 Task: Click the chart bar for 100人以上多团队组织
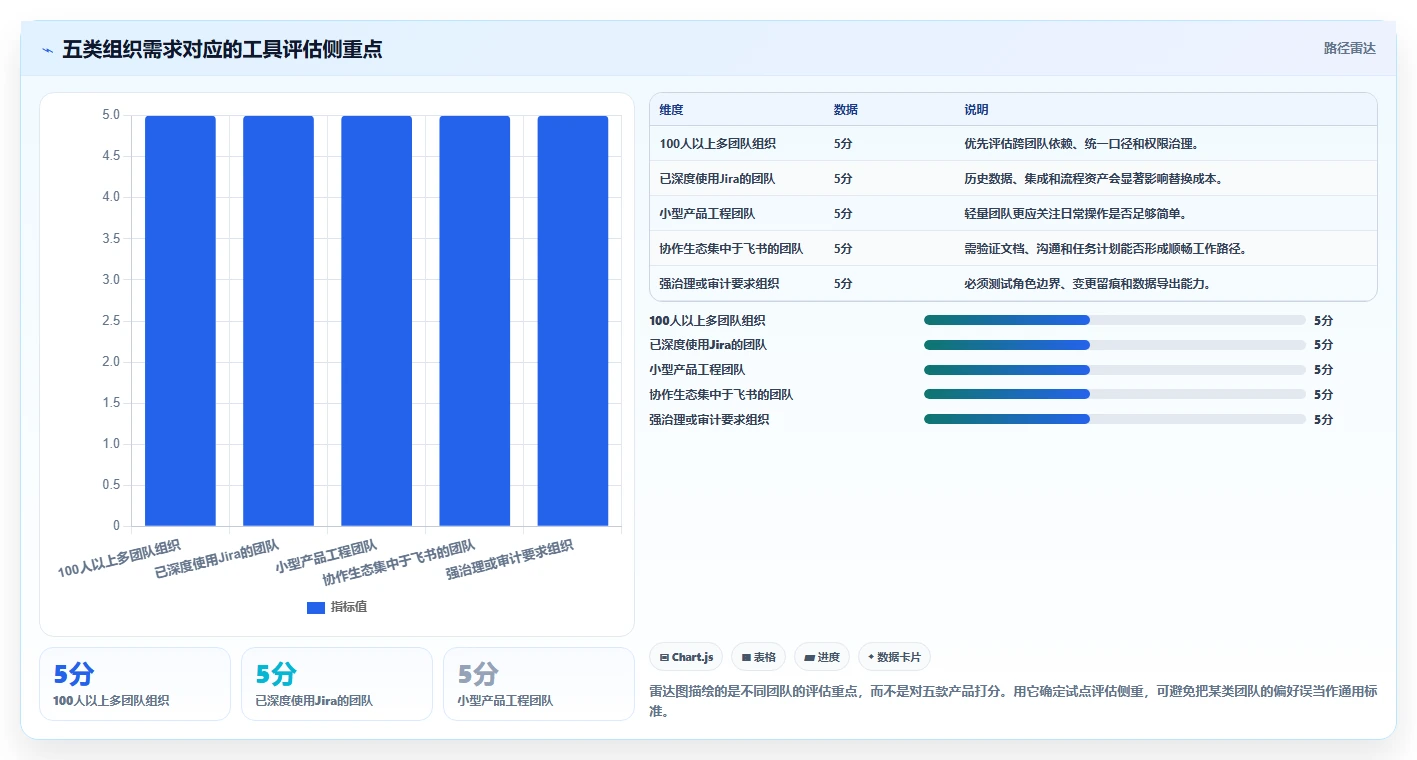[x=180, y=321]
